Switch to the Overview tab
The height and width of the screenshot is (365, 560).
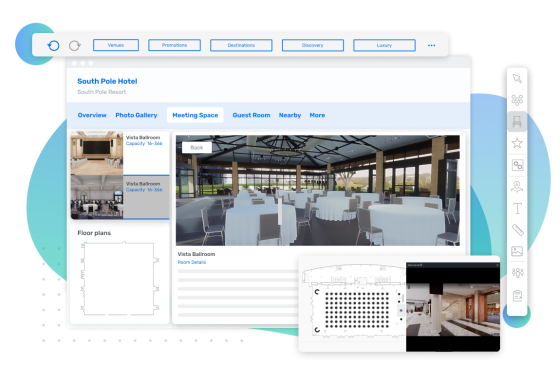92,115
